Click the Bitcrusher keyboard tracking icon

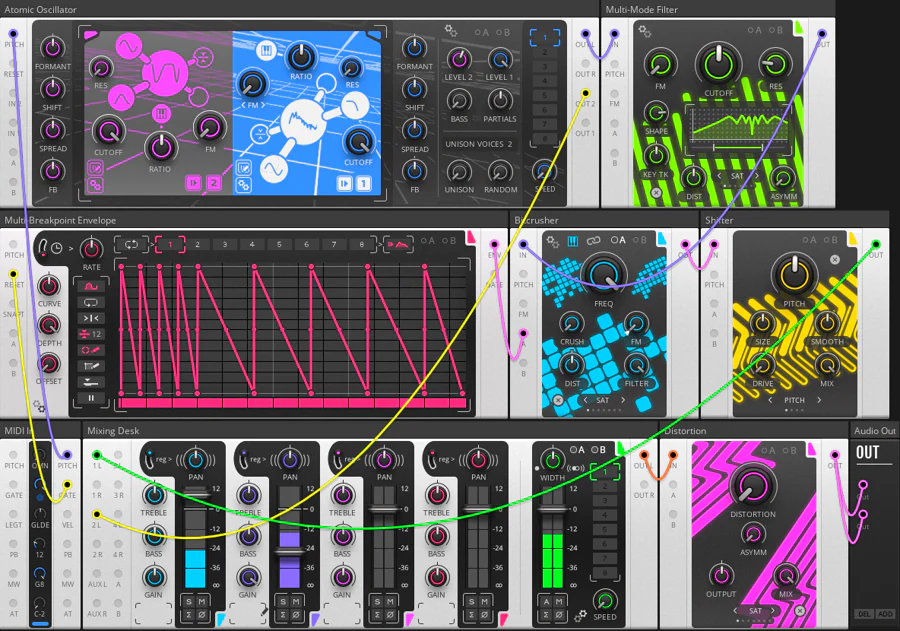click(573, 241)
